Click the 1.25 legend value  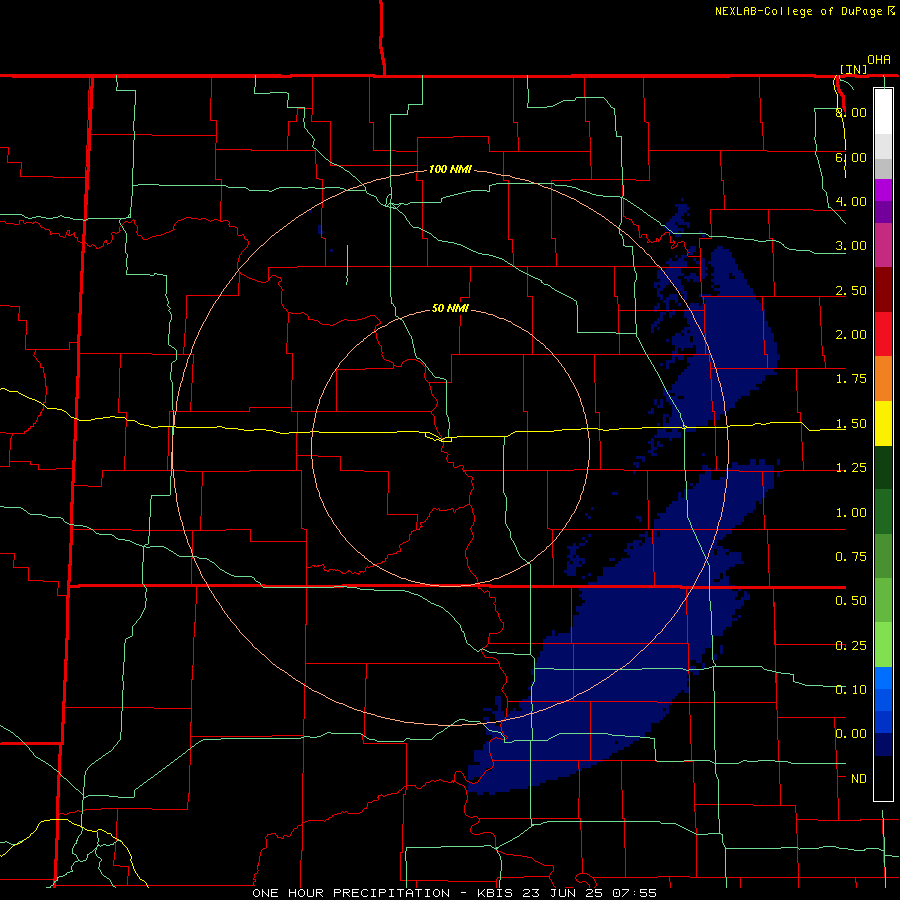click(851, 468)
